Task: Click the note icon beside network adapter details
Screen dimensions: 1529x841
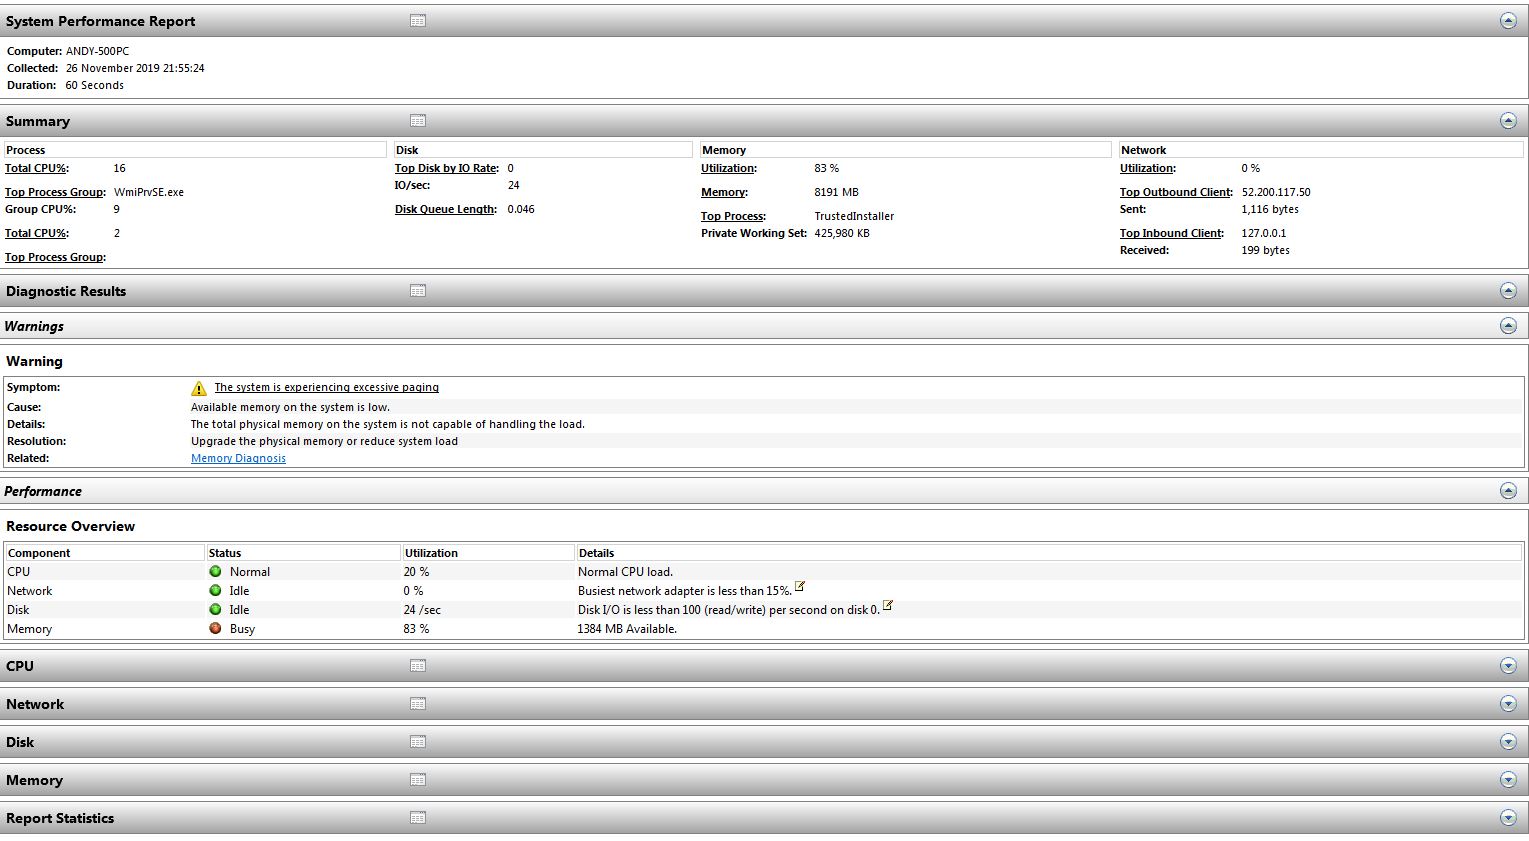Action: tap(800, 587)
